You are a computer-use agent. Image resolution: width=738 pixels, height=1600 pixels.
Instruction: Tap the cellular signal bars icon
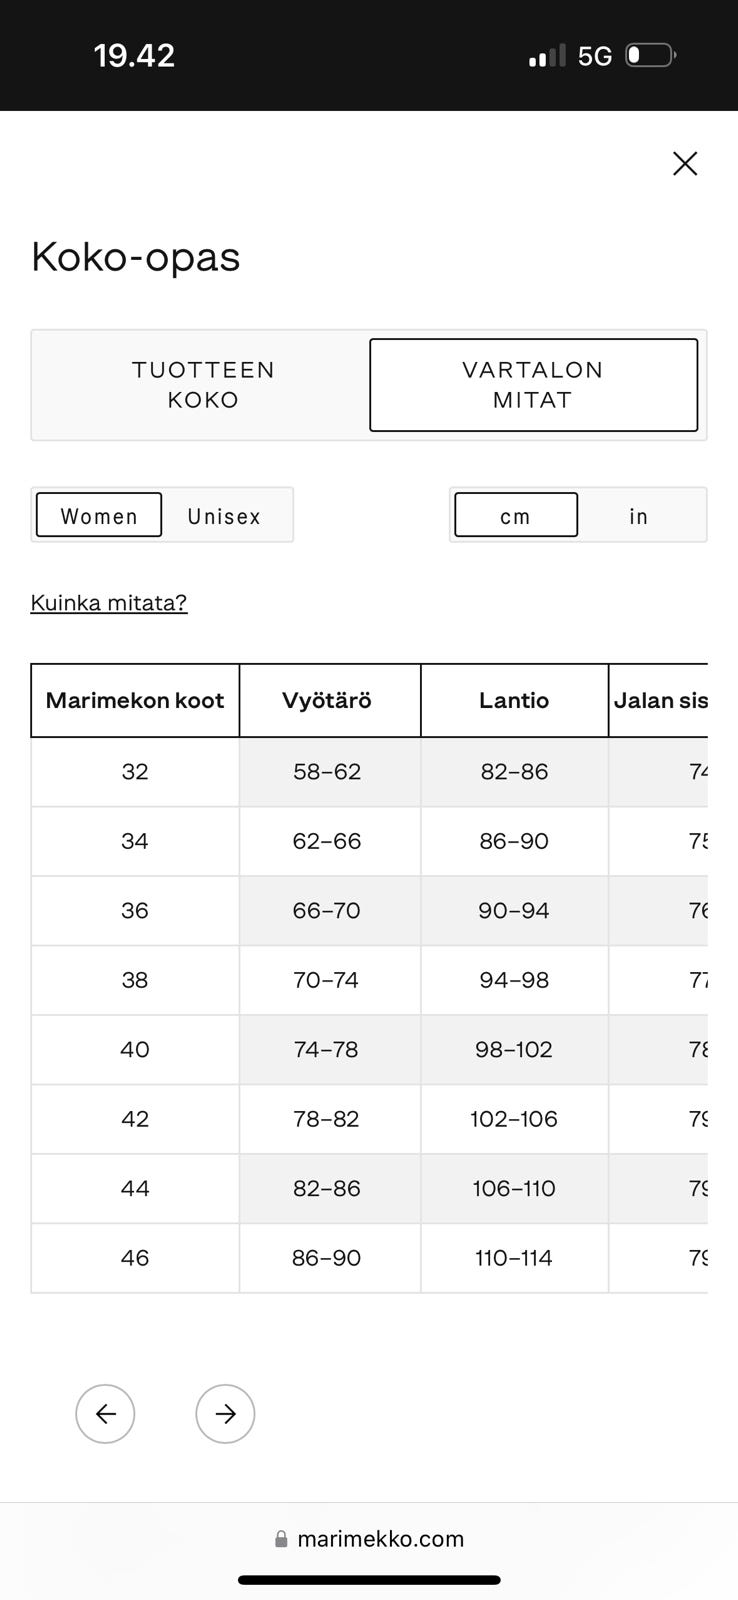click(x=546, y=56)
